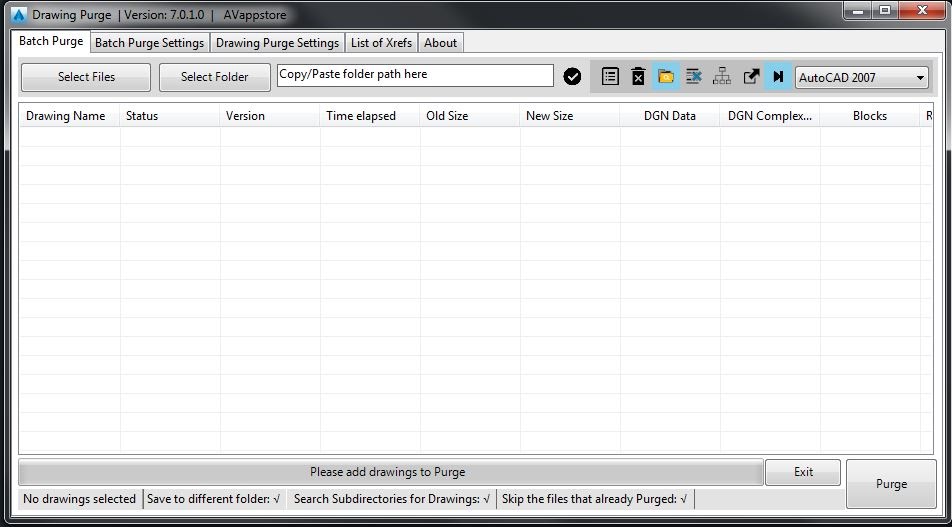The width and height of the screenshot is (952, 527).
Task: Click 'Search Subdirectories for Drawings' status entry
Action: 392,499
